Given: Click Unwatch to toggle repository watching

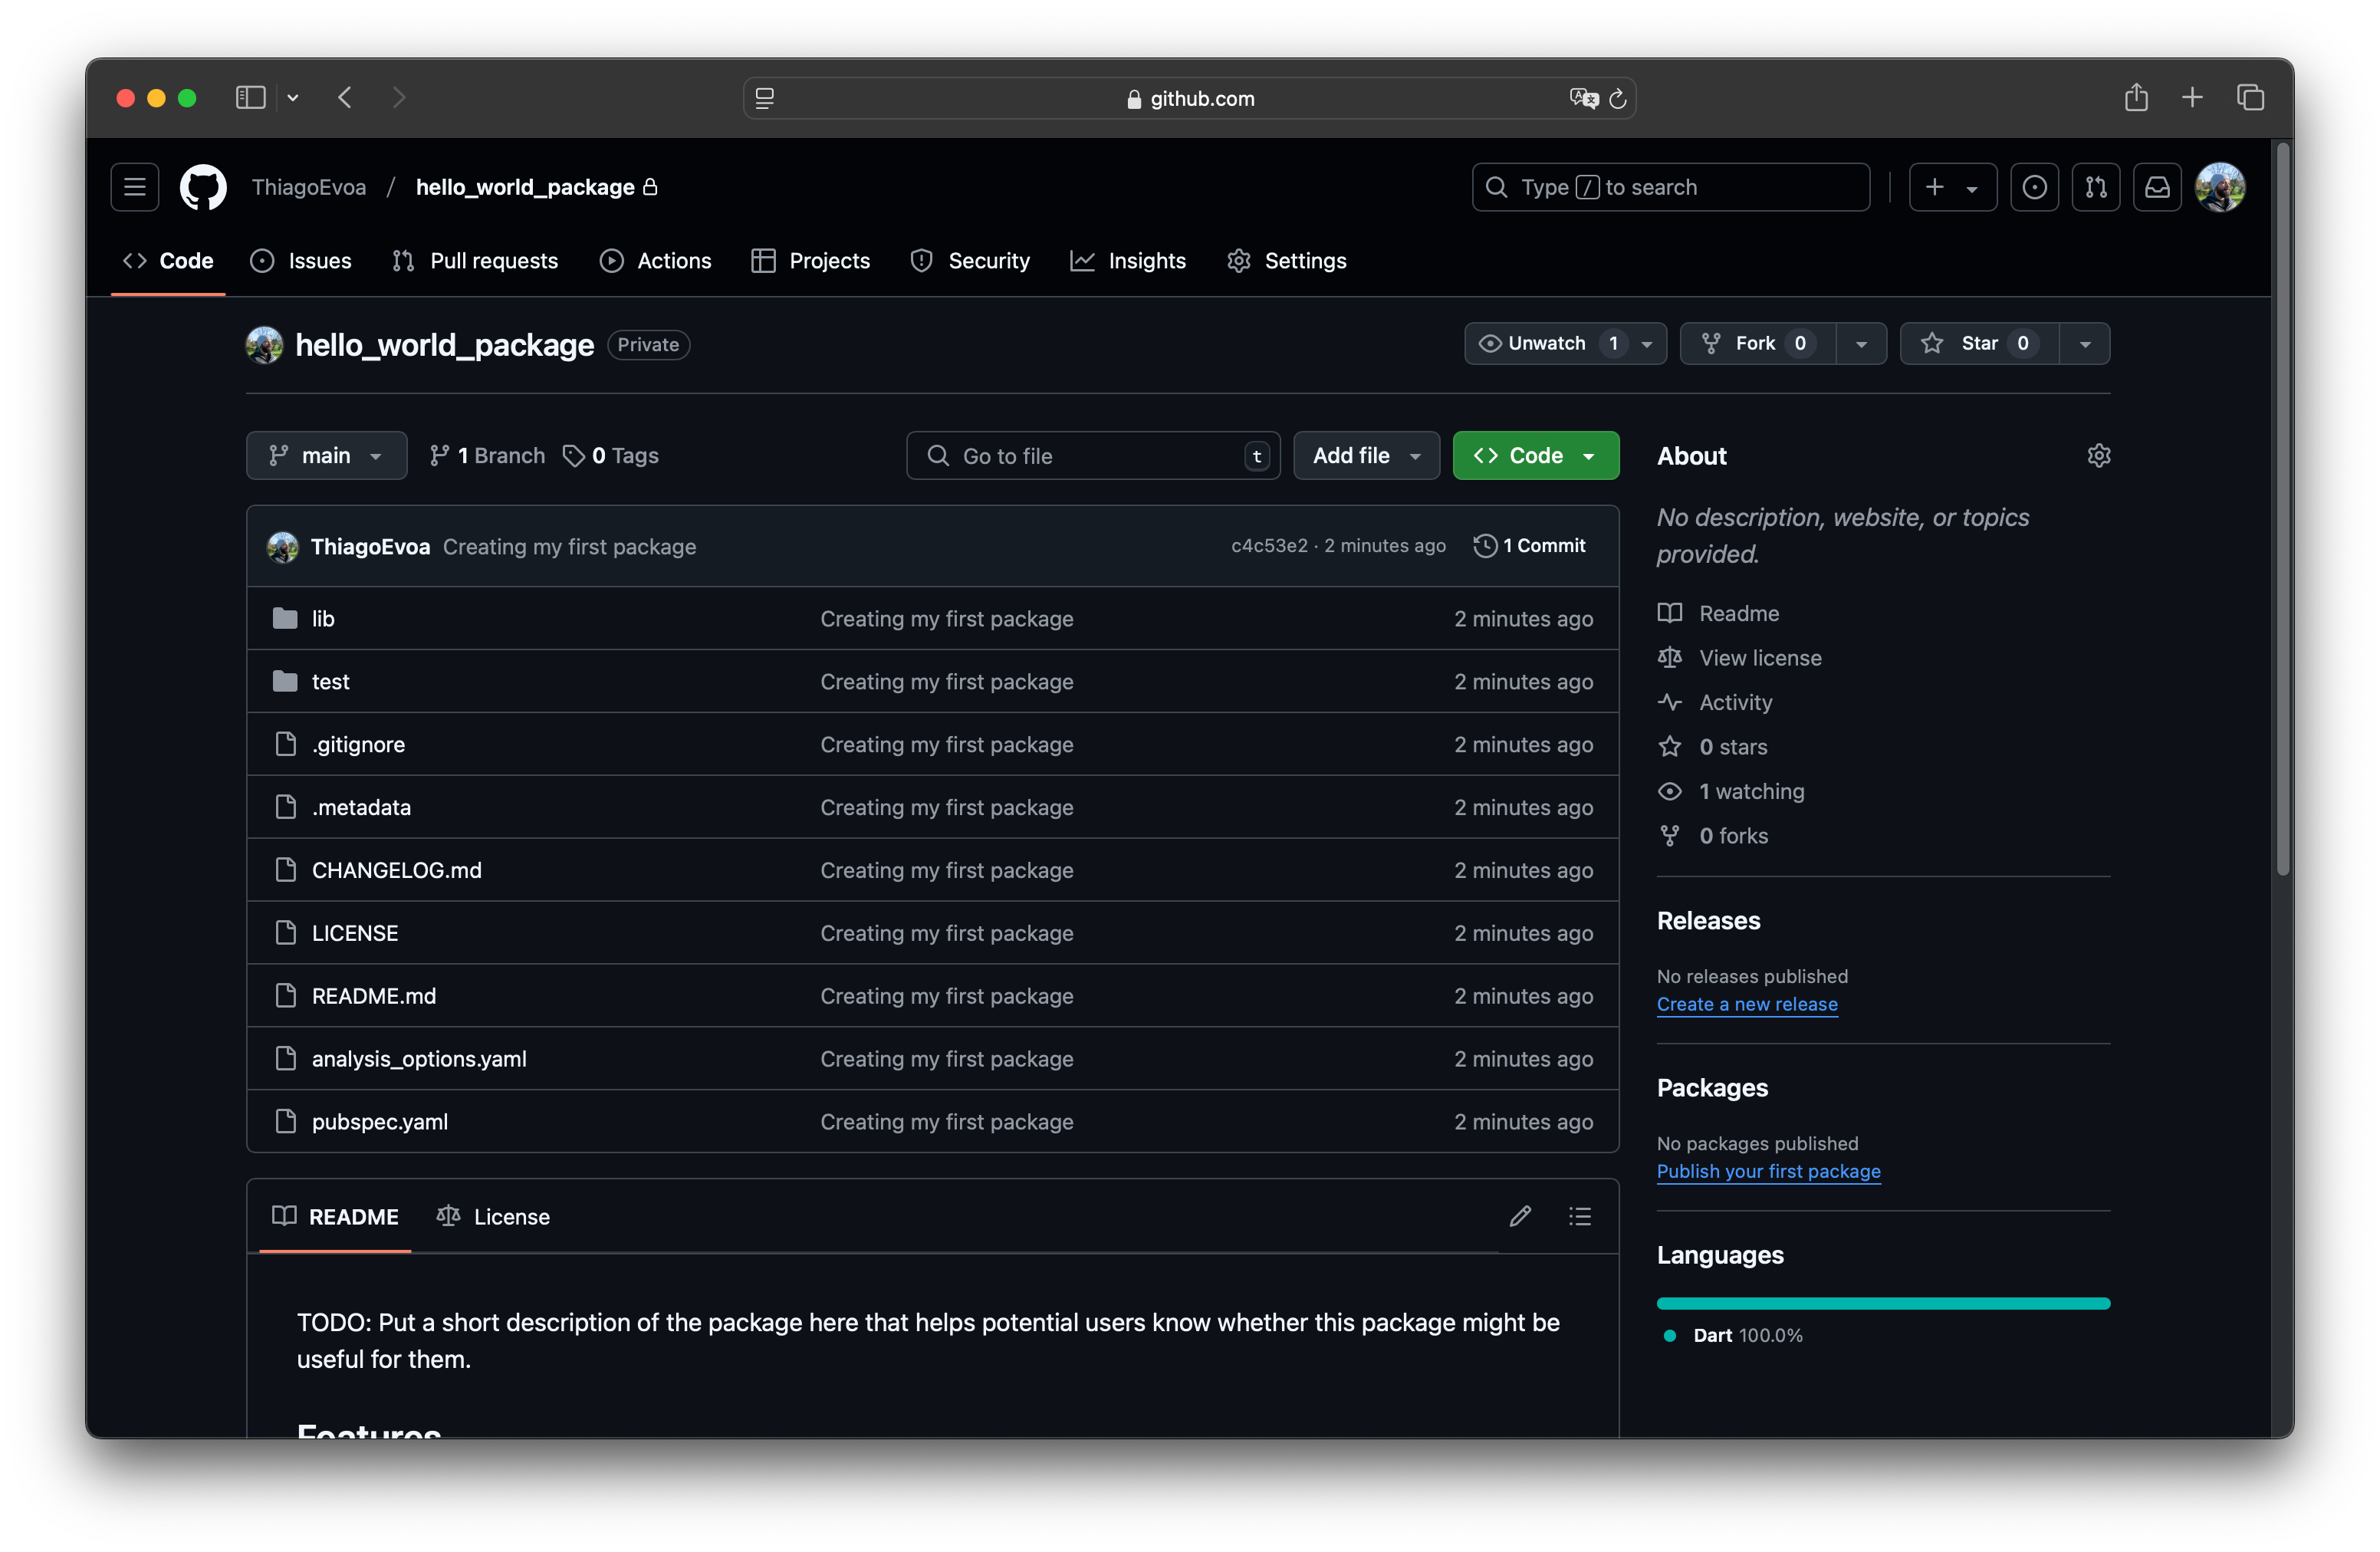Looking at the screenshot, I should tap(1546, 343).
